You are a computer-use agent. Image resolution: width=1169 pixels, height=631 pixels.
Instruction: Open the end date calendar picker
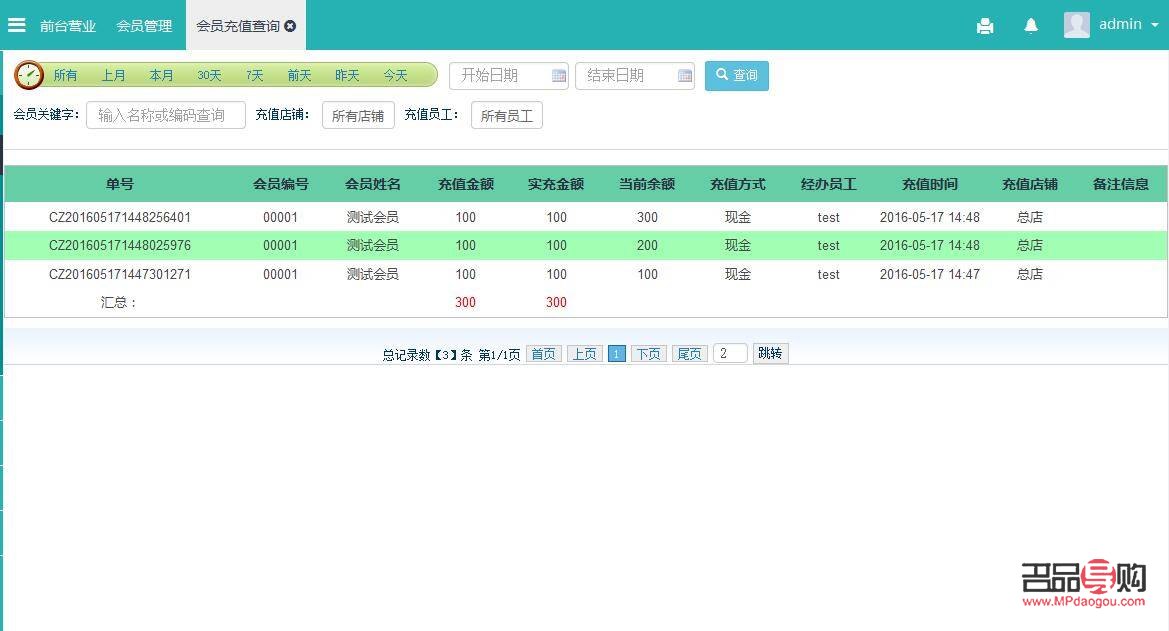tap(686, 75)
